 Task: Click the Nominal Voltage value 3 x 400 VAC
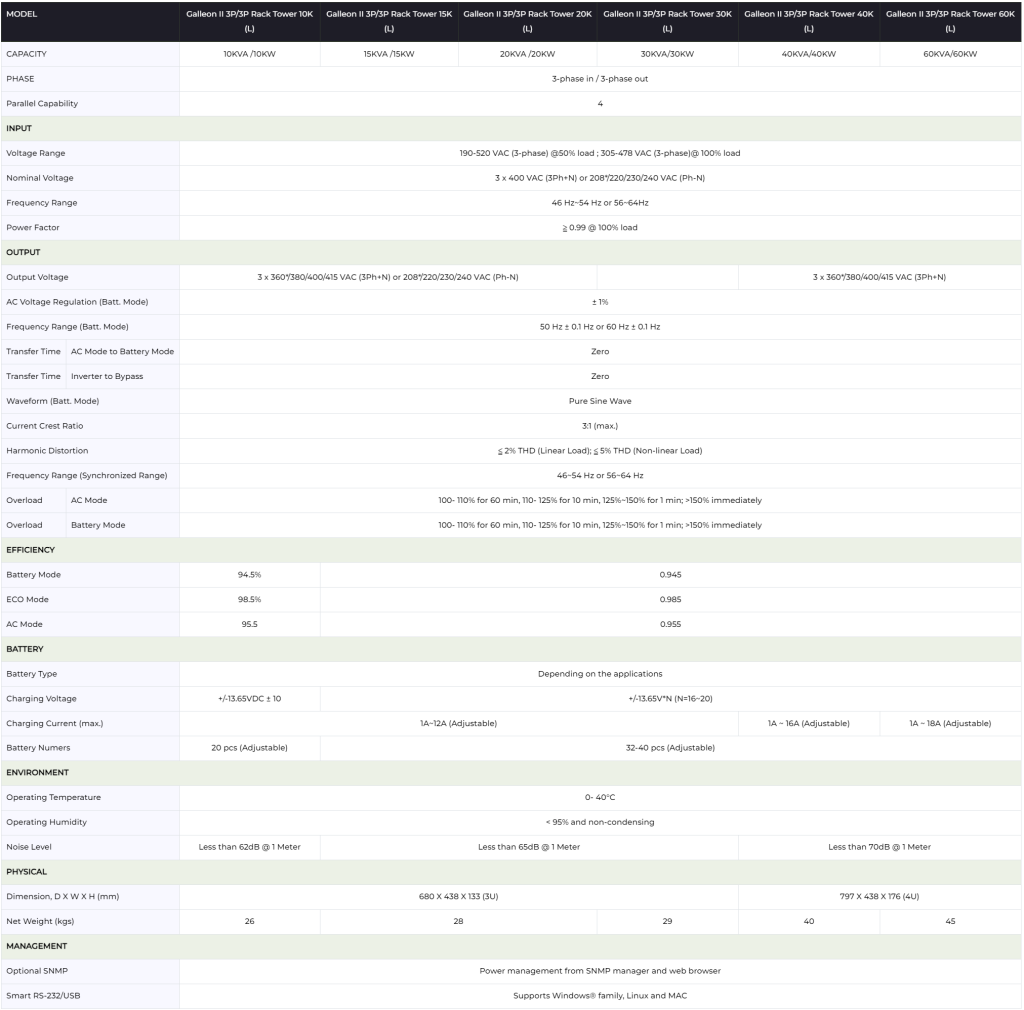600,178
